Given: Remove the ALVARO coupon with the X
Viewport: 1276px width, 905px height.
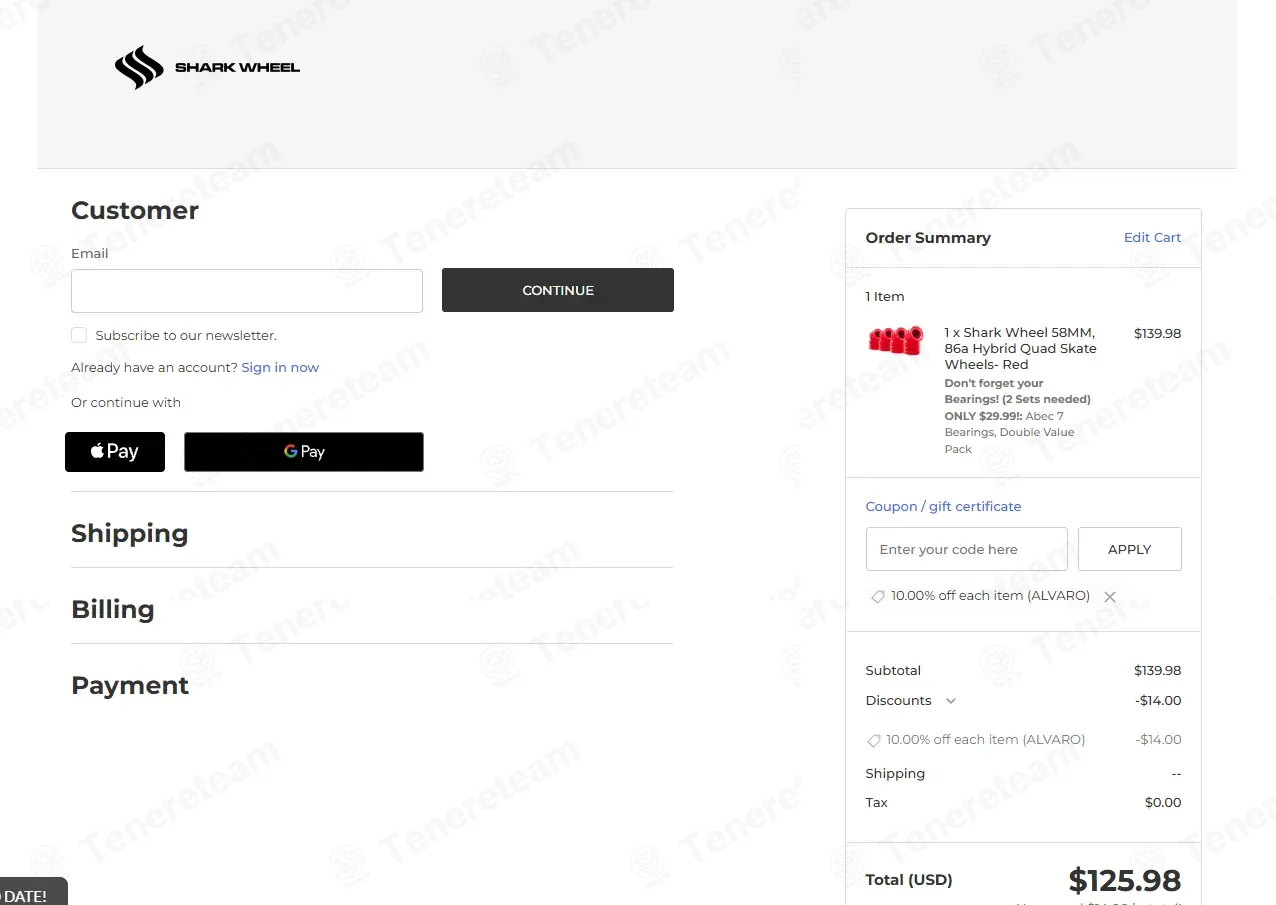Looking at the screenshot, I should tap(1109, 597).
